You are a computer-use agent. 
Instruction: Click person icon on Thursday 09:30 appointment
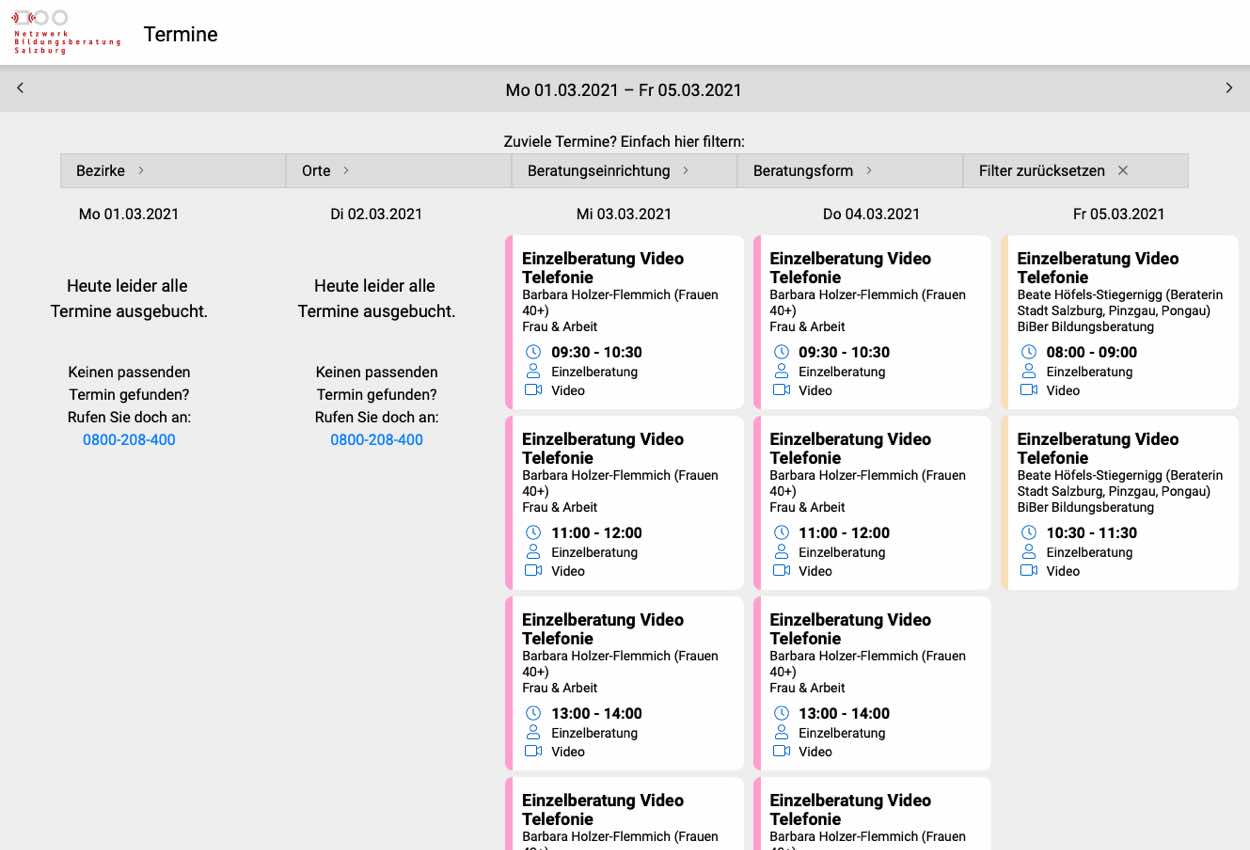pos(781,371)
